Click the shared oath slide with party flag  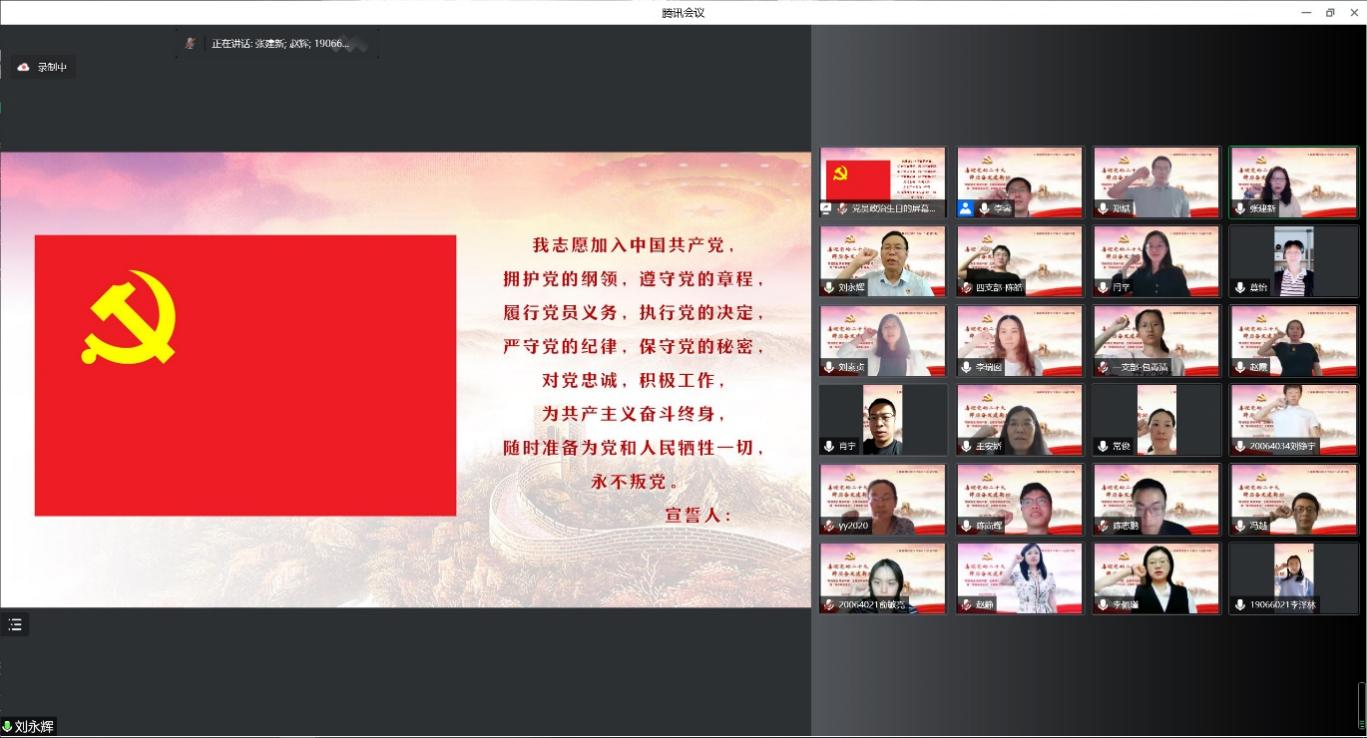coord(405,380)
